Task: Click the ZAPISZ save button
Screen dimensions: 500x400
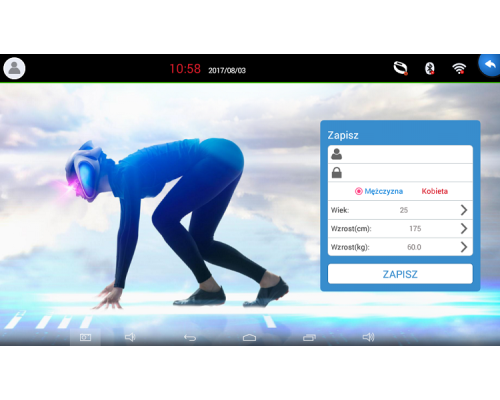Action: (400, 274)
